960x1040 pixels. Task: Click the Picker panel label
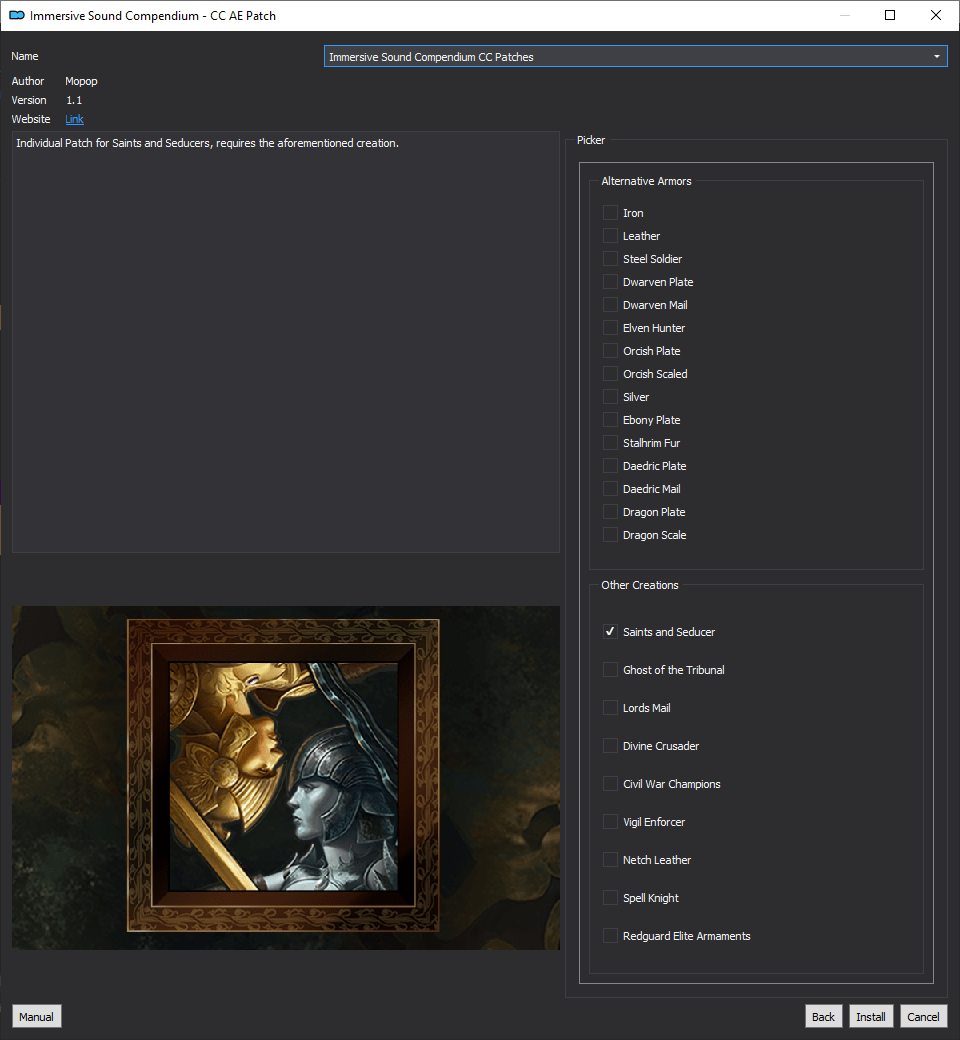point(590,140)
